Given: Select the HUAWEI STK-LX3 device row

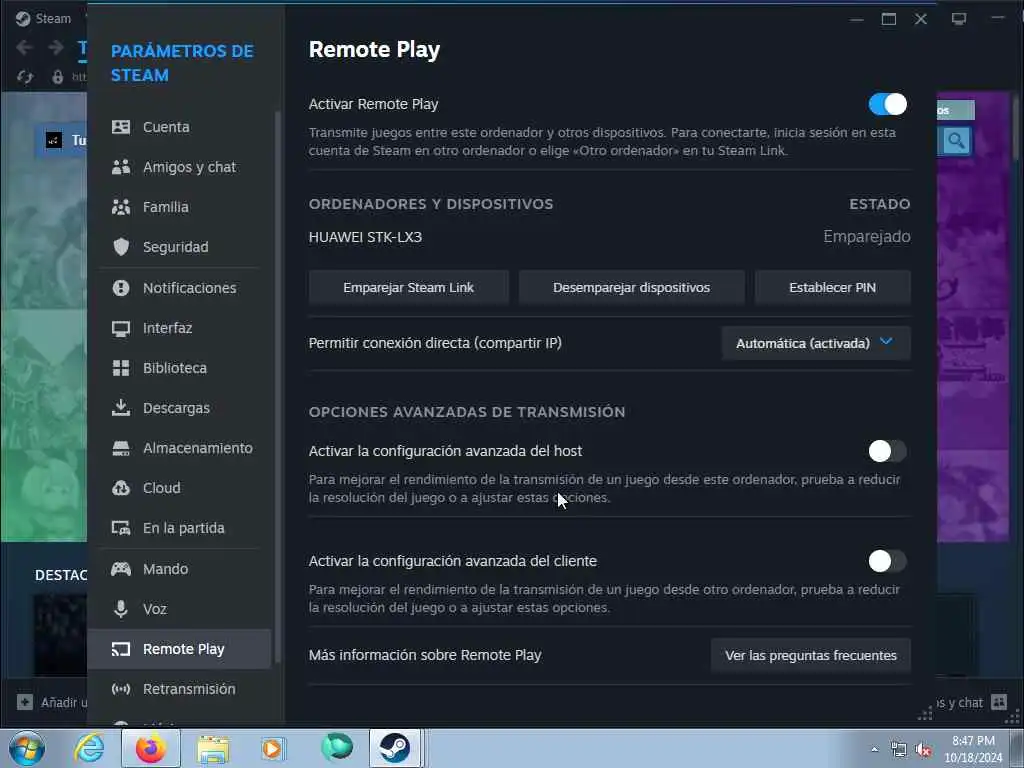Looking at the screenshot, I should tap(609, 236).
